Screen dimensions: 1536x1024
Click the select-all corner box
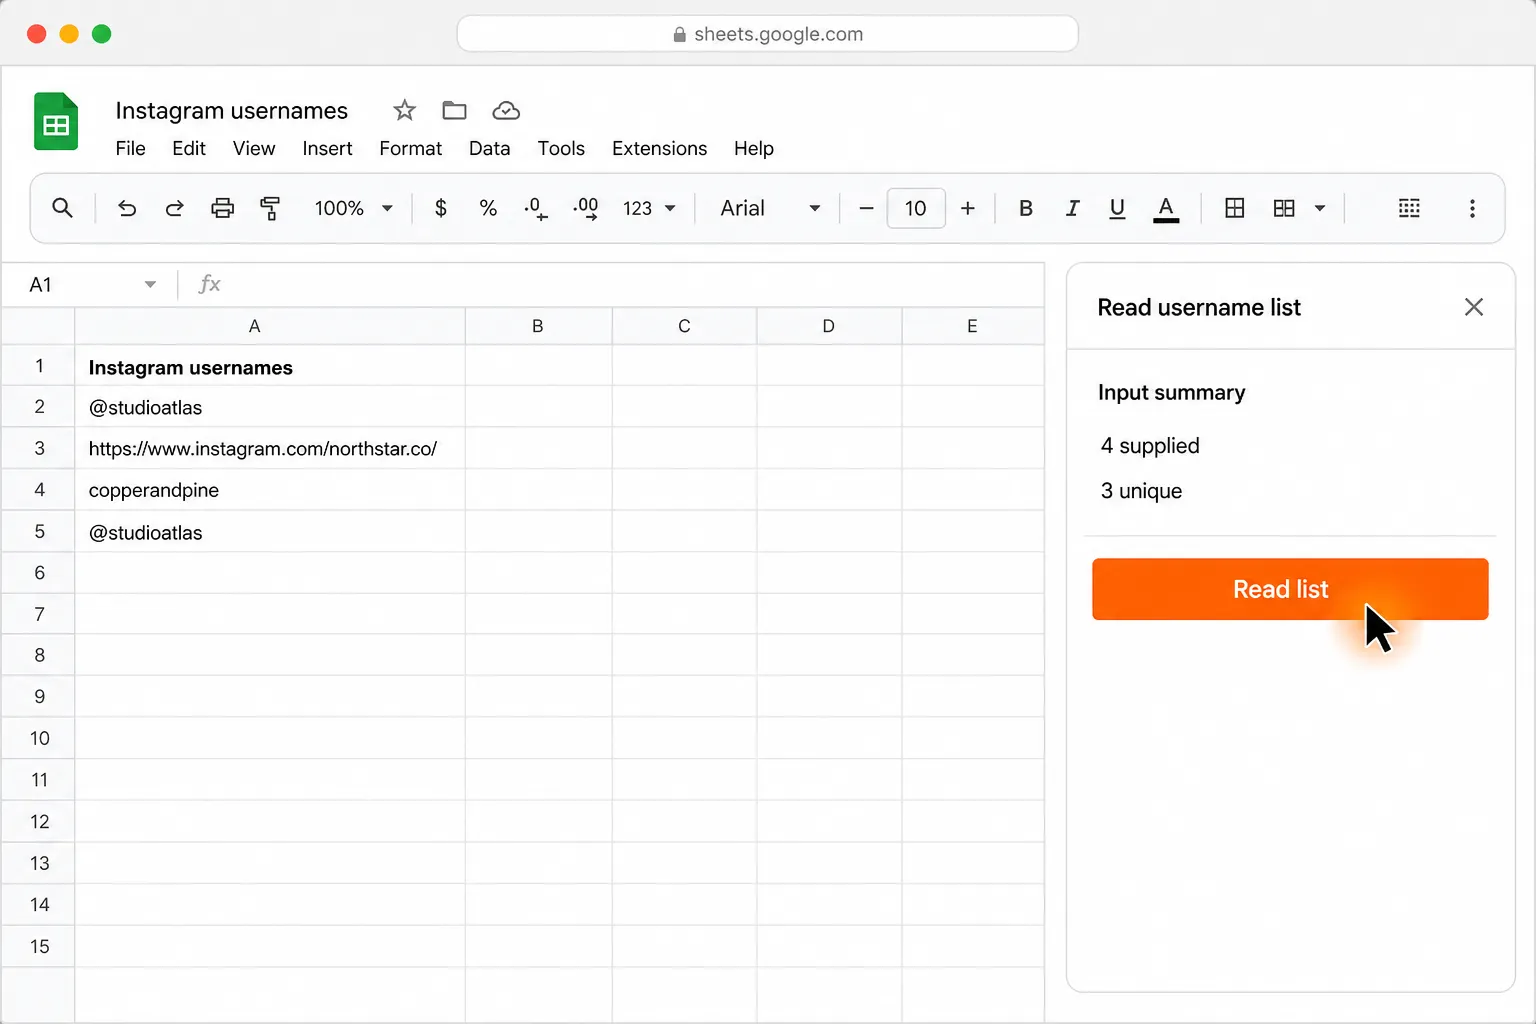39,326
